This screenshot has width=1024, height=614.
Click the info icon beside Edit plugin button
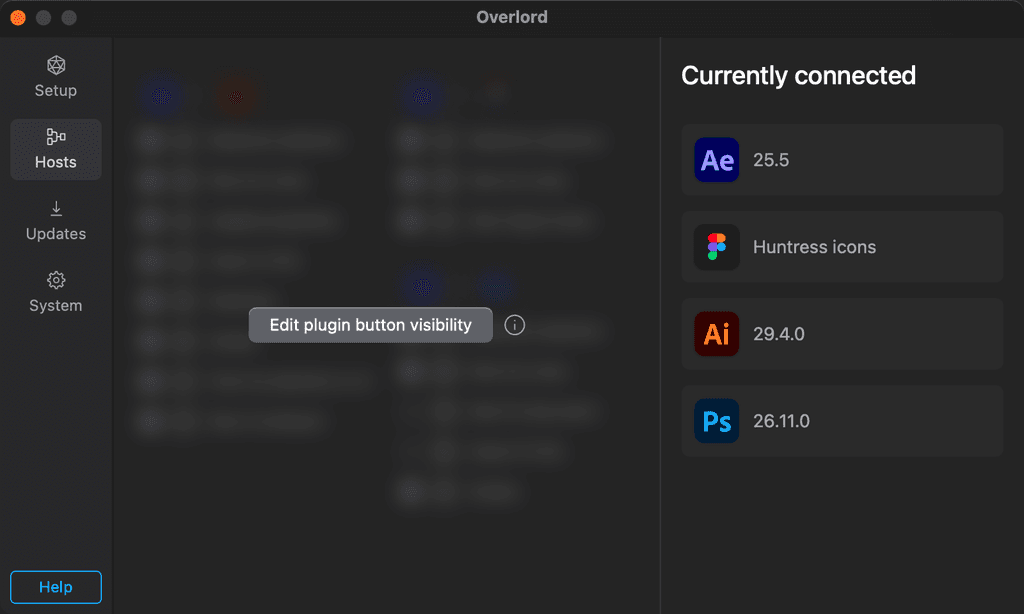[x=515, y=325]
